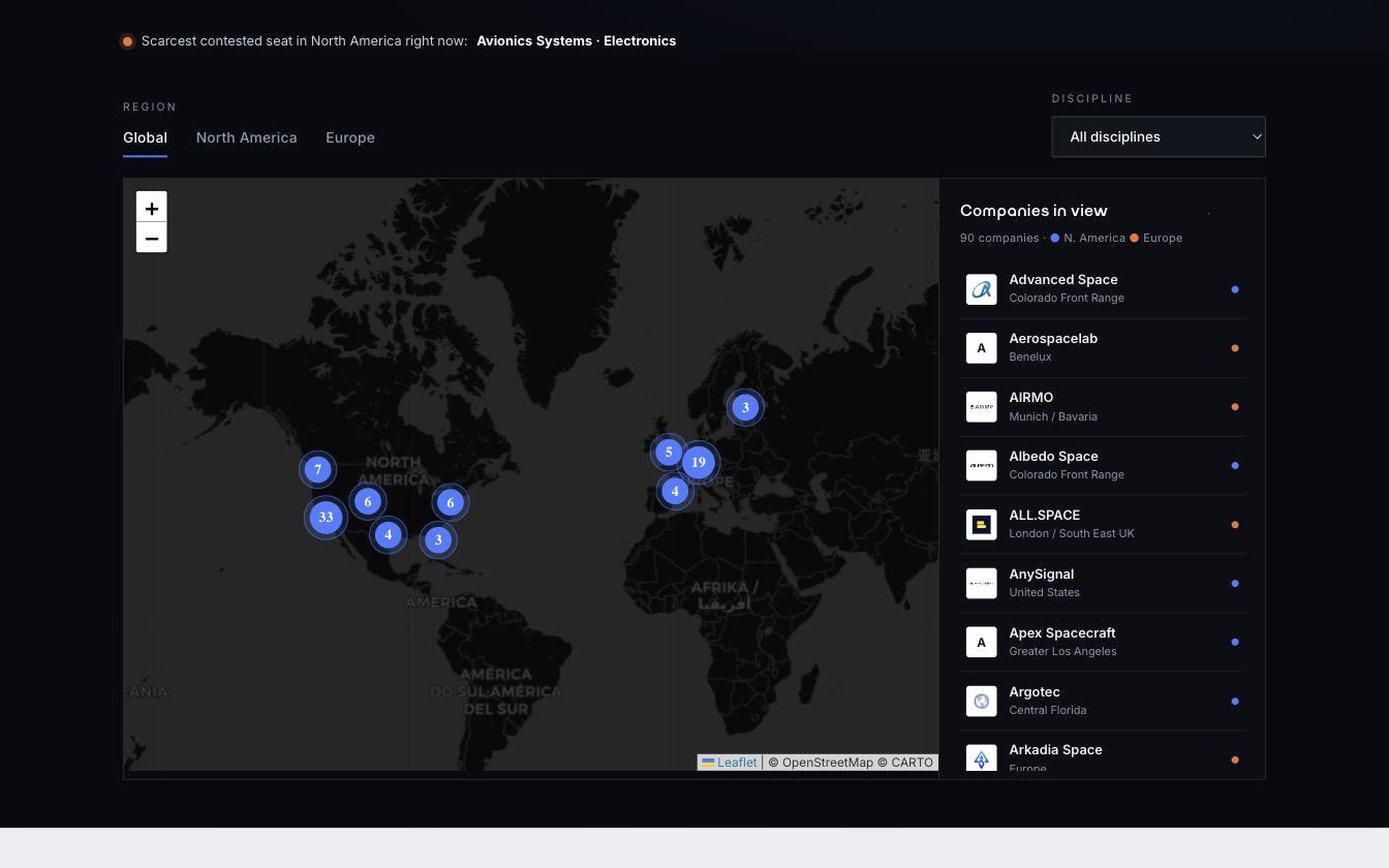The width and height of the screenshot is (1389, 868).
Task: Open the Leaflet attribution link
Action: click(729, 762)
